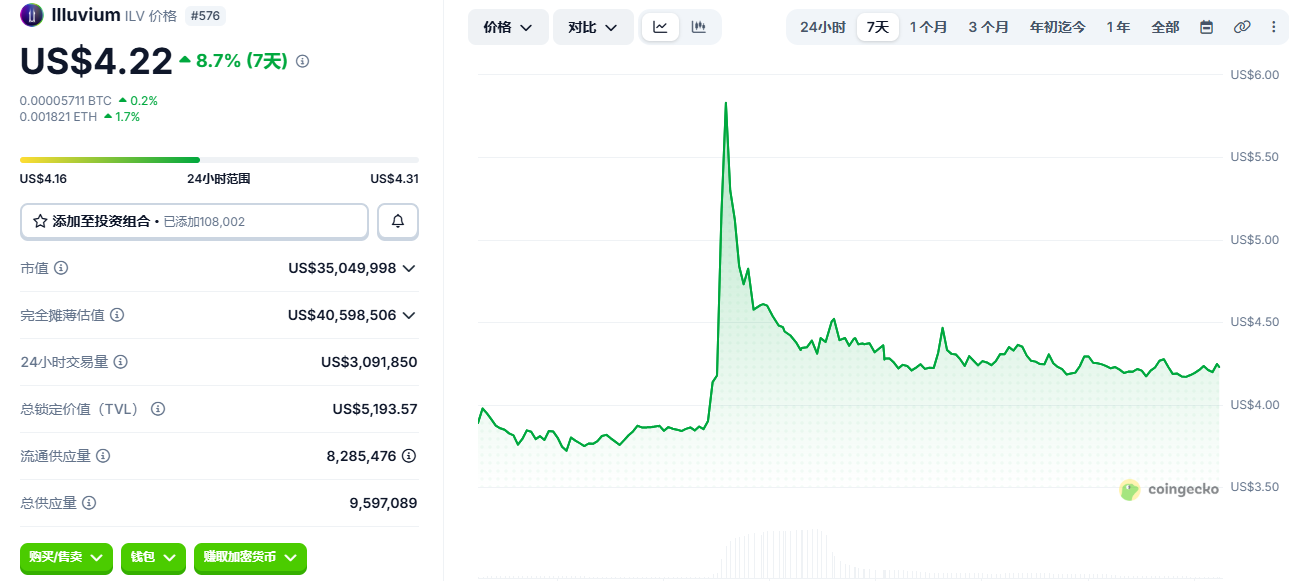Click the bell alert button

398,221
